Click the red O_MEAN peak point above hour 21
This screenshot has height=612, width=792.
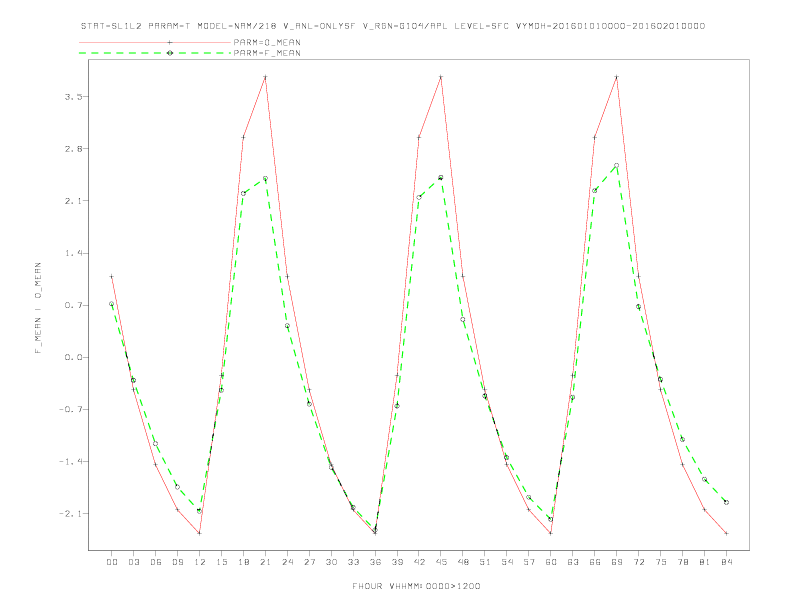click(265, 77)
